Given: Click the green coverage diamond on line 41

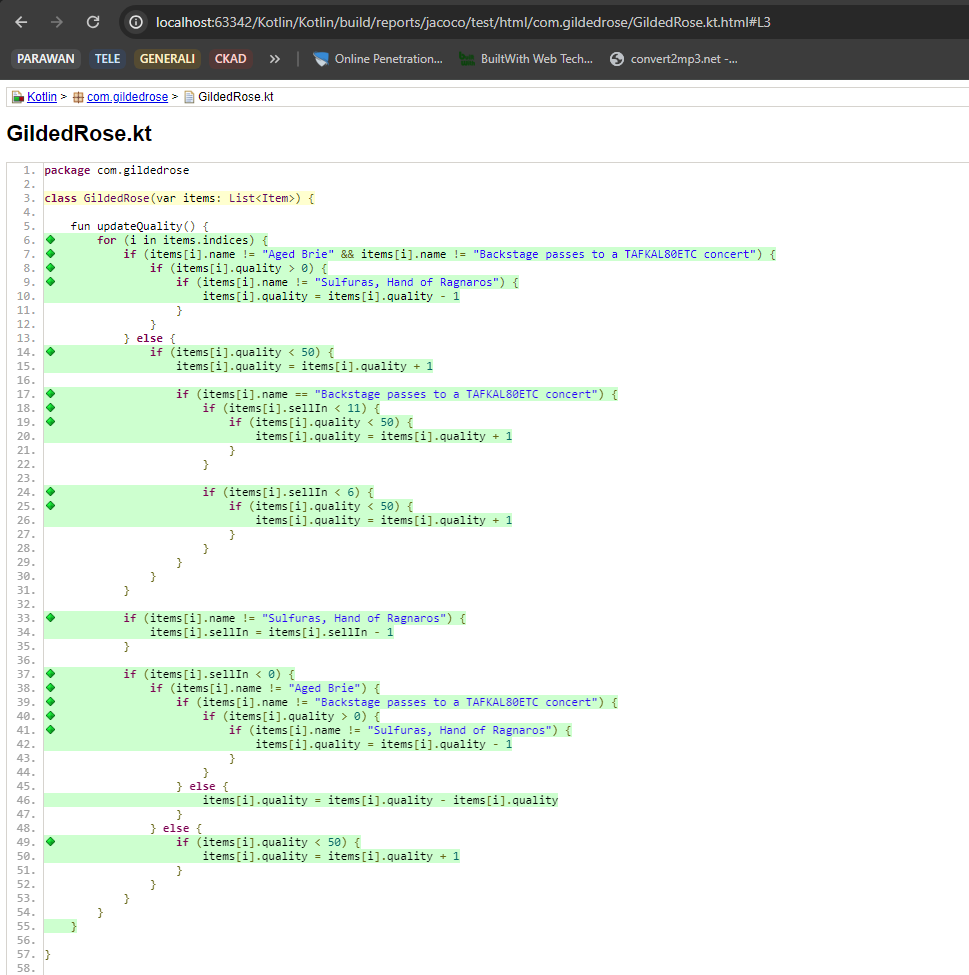Looking at the screenshot, I should [50, 730].
